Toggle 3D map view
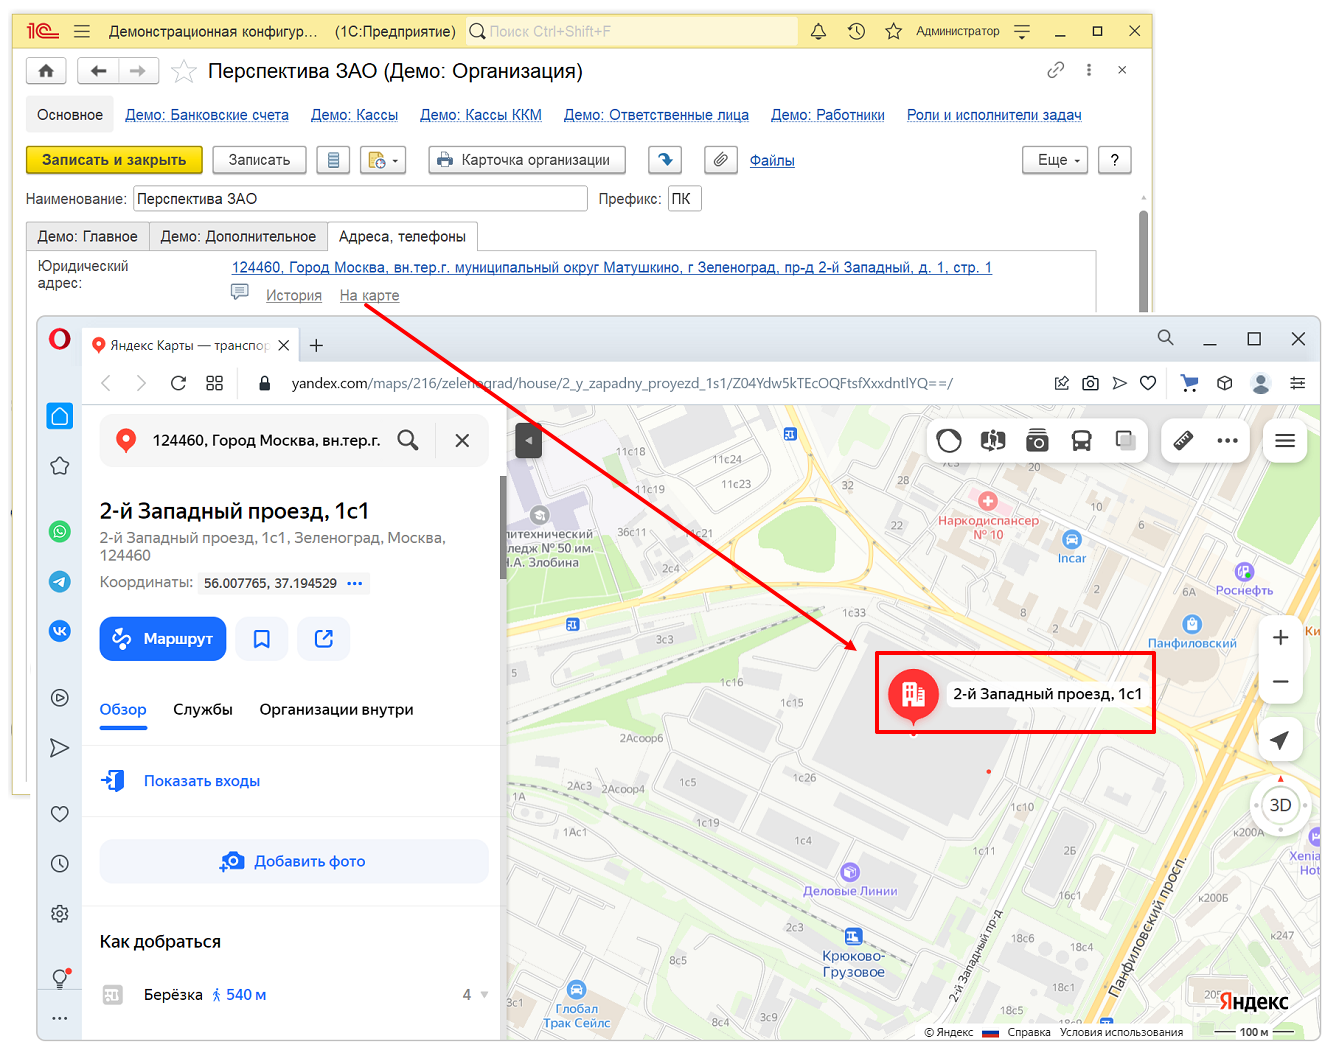Image resolution: width=1331 pixels, height=1052 pixels. click(1280, 805)
